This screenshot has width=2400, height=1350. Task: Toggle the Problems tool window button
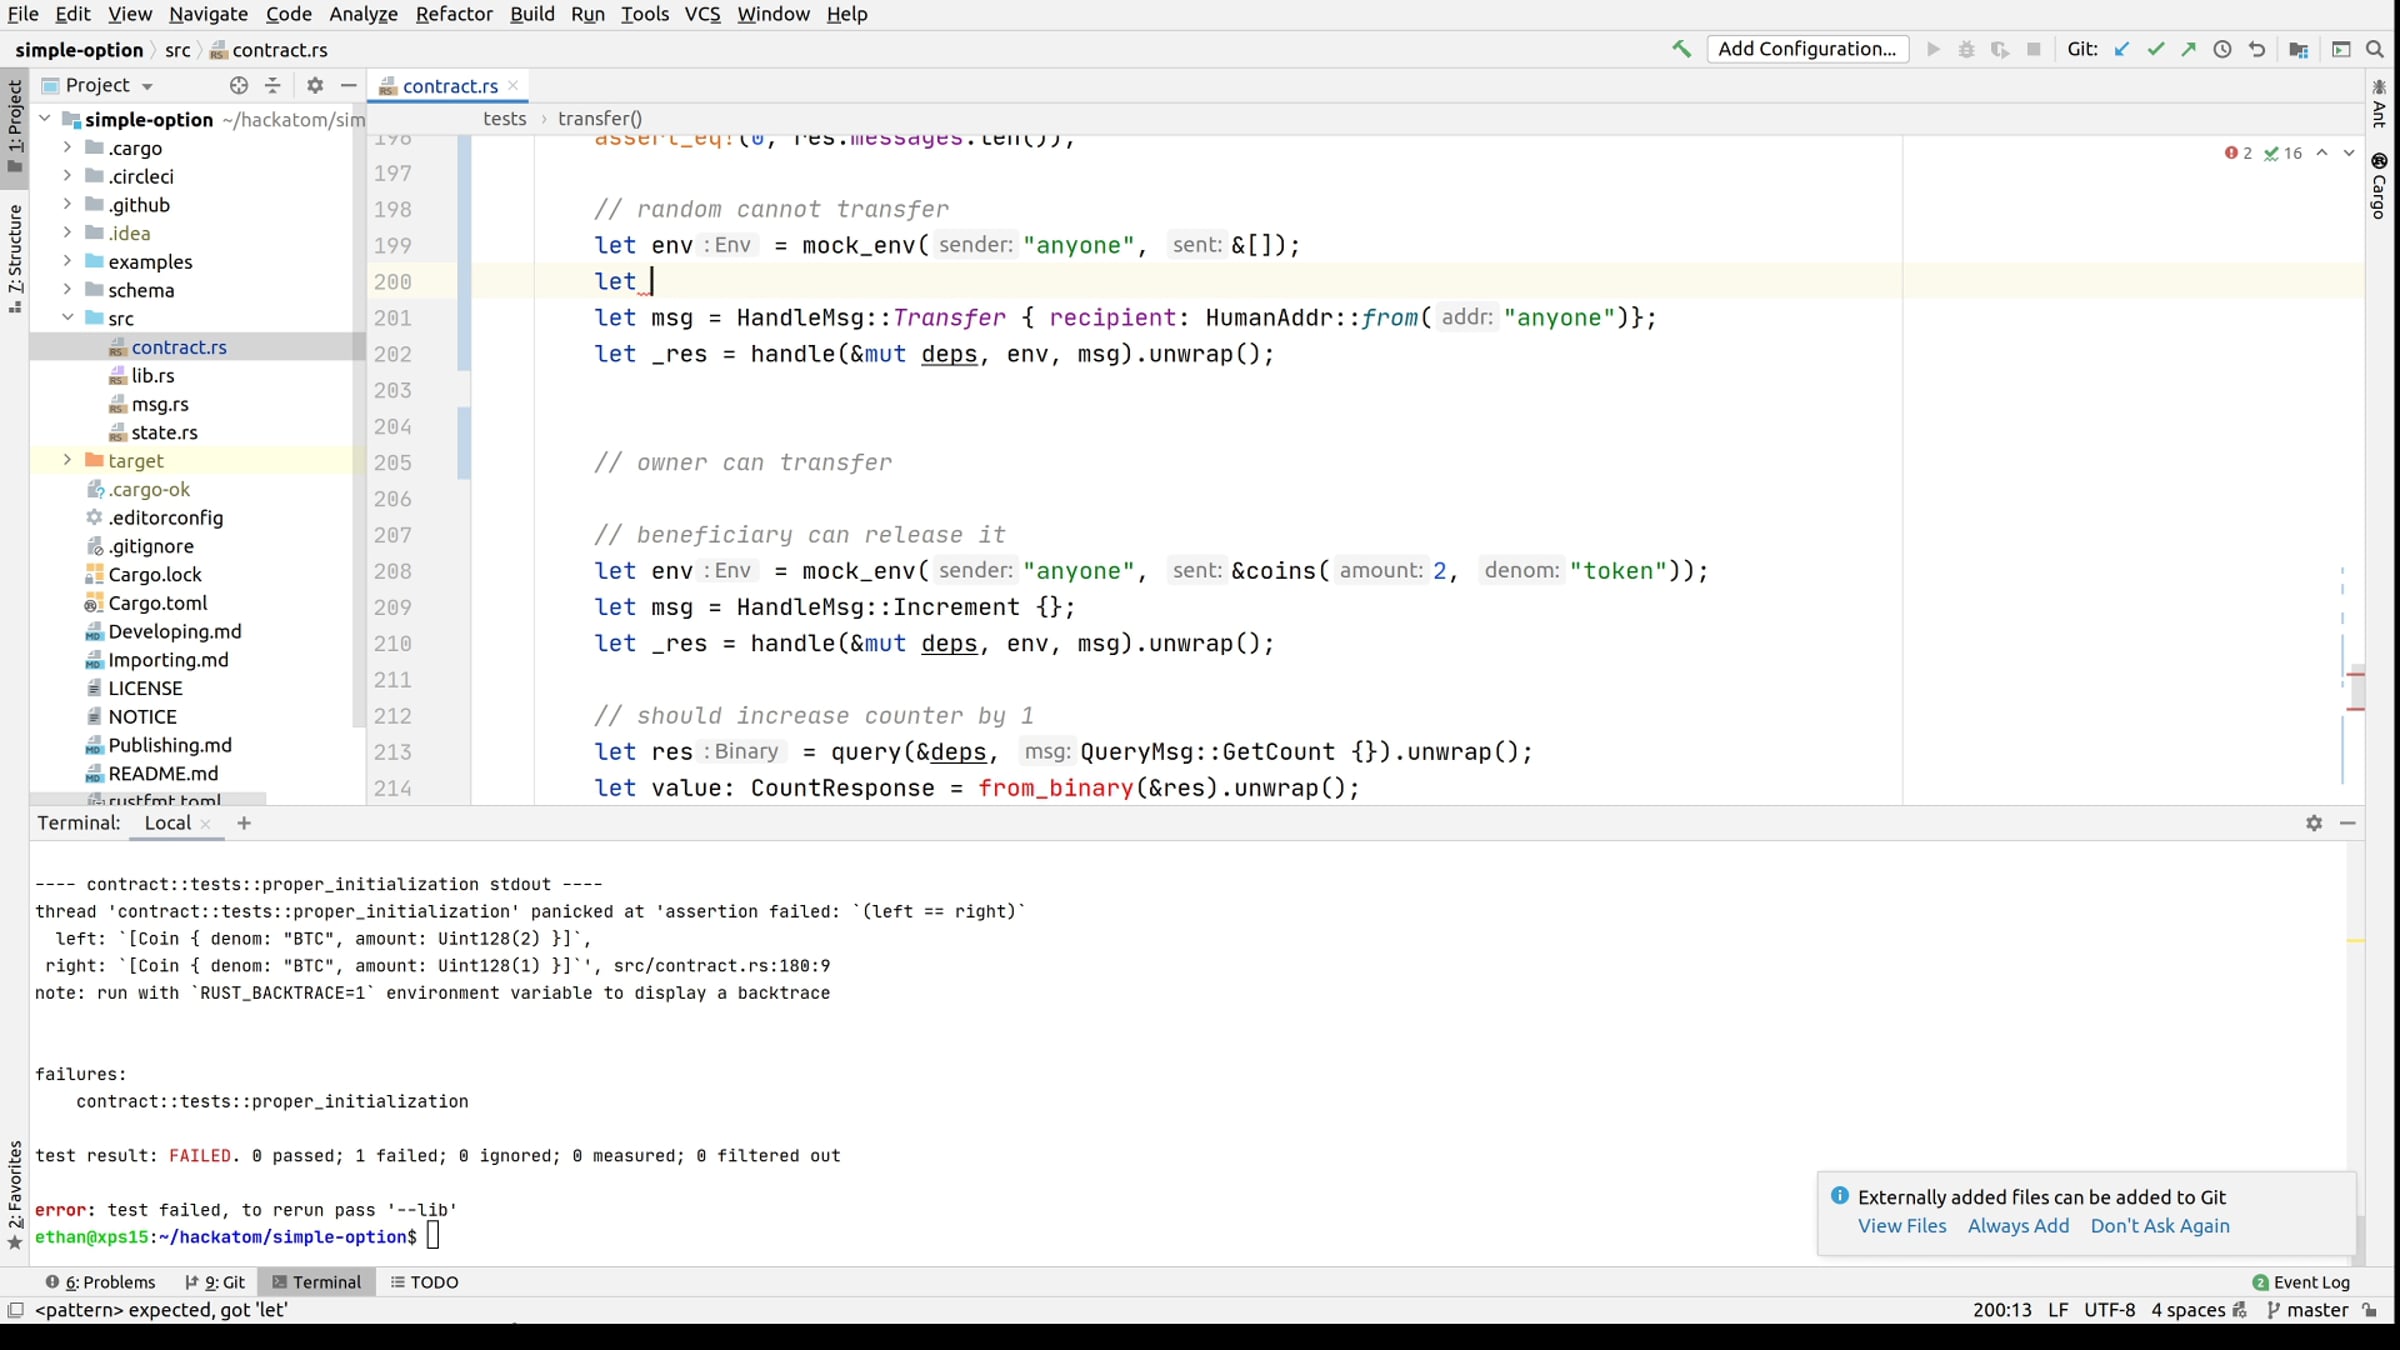(100, 1282)
